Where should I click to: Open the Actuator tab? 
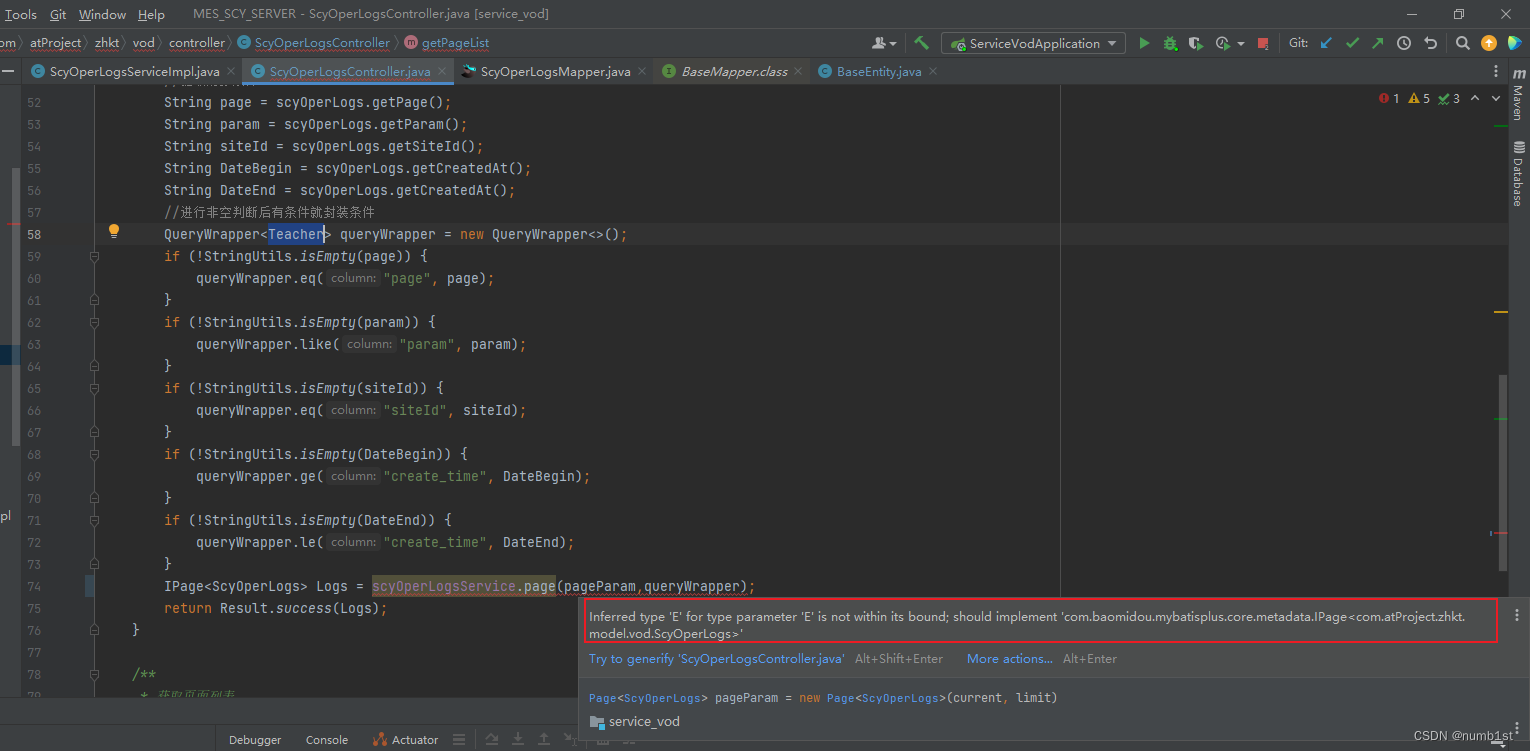pos(405,740)
